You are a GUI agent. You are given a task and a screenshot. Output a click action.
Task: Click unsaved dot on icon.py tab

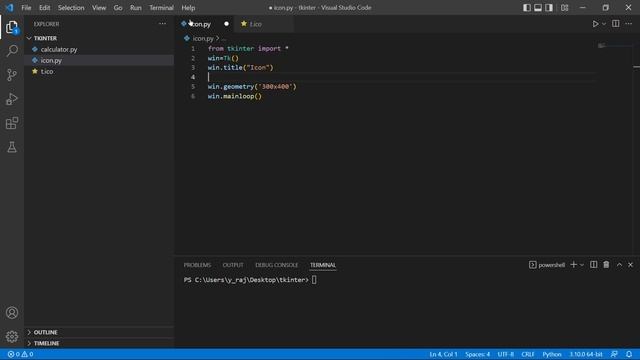coord(226,24)
